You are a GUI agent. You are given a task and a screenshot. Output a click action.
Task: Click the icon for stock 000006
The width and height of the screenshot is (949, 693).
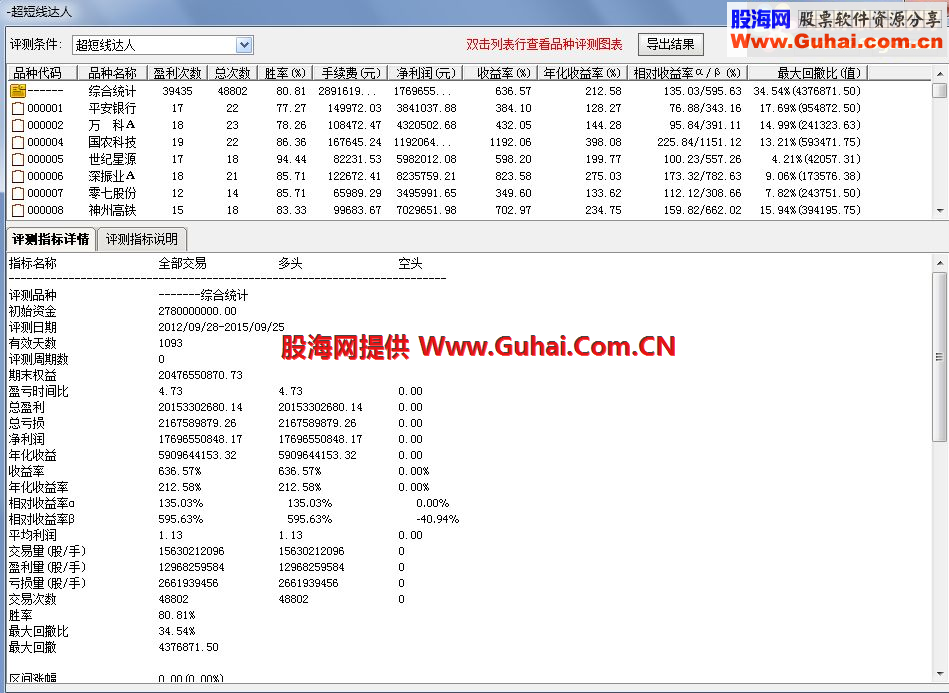[x=18, y=176]
